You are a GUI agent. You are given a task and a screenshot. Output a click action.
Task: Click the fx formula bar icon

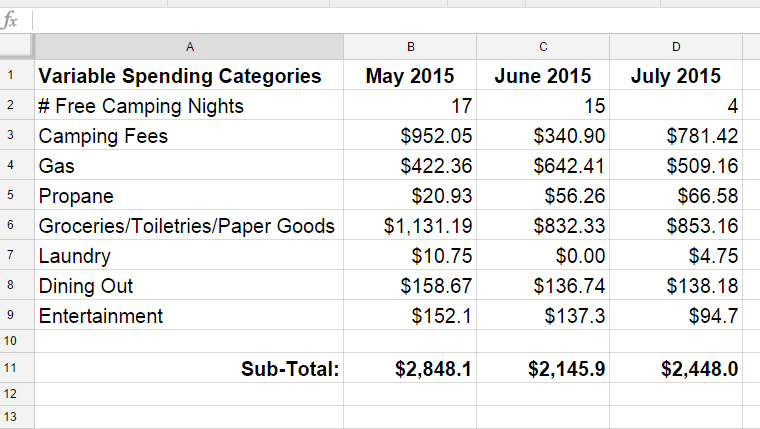[10, 20]
